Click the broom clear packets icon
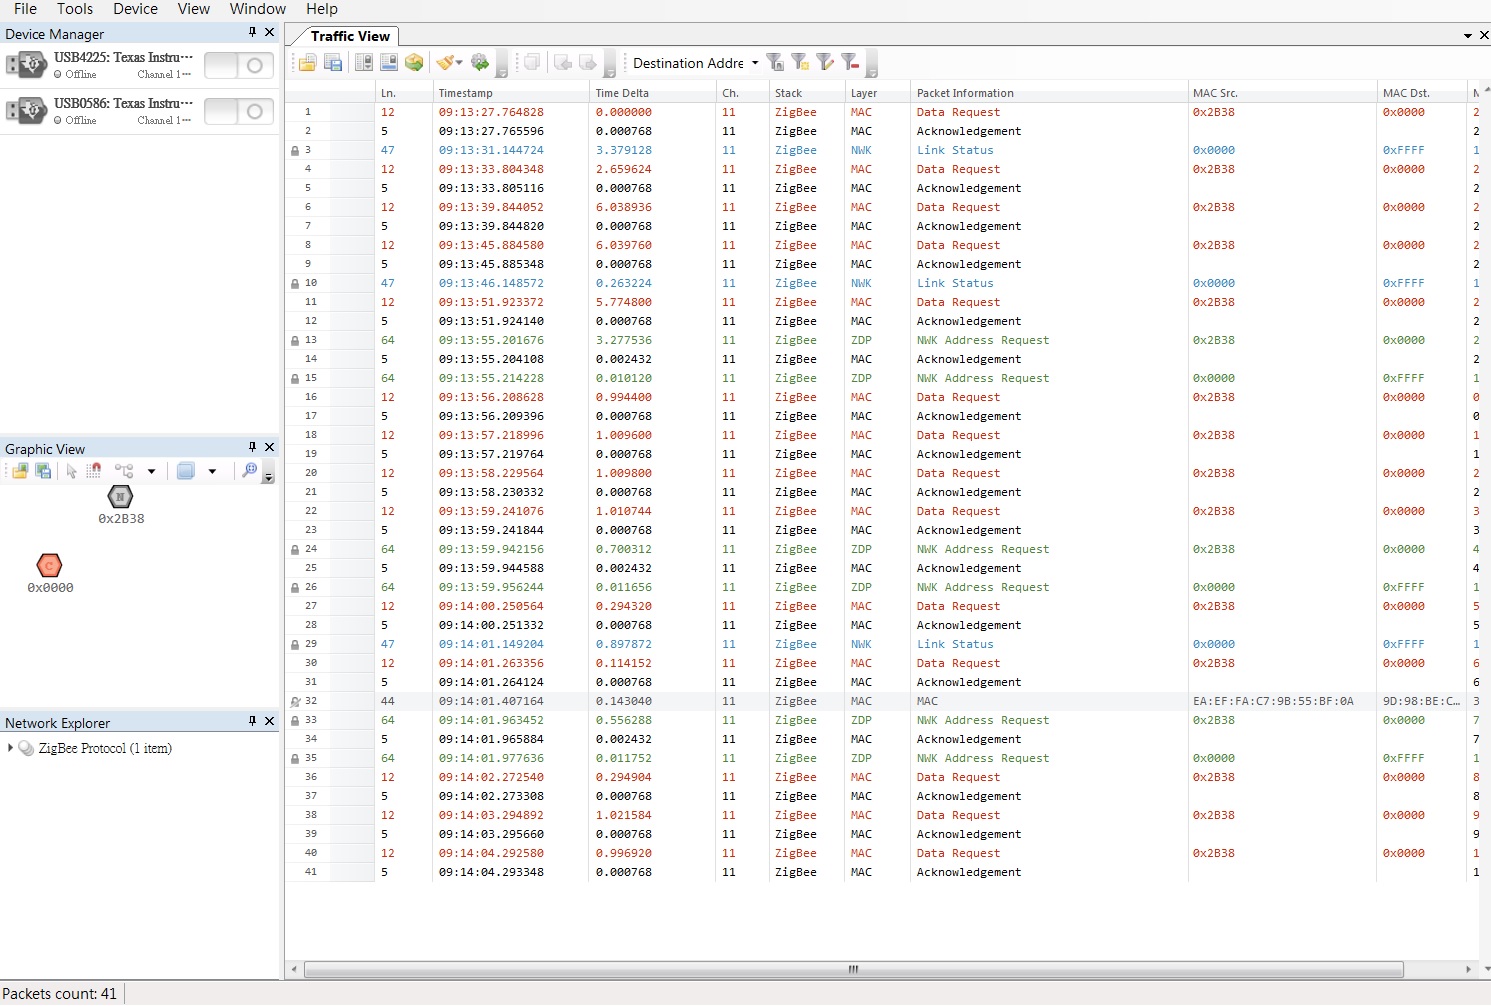Screen dimensions: 1491x1006 (445, 63)
